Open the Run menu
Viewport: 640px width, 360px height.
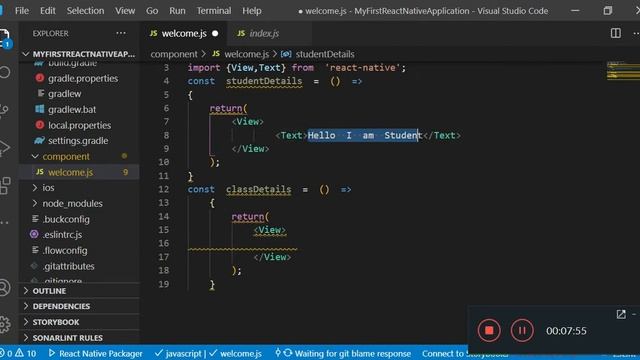[x=177, y=11]
